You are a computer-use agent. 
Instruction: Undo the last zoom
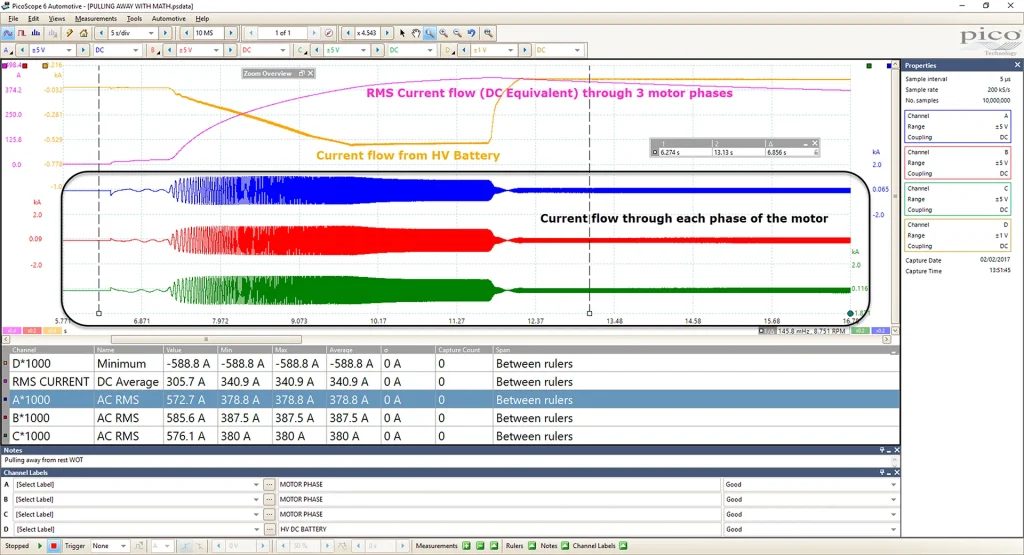[x=472, y=33]
